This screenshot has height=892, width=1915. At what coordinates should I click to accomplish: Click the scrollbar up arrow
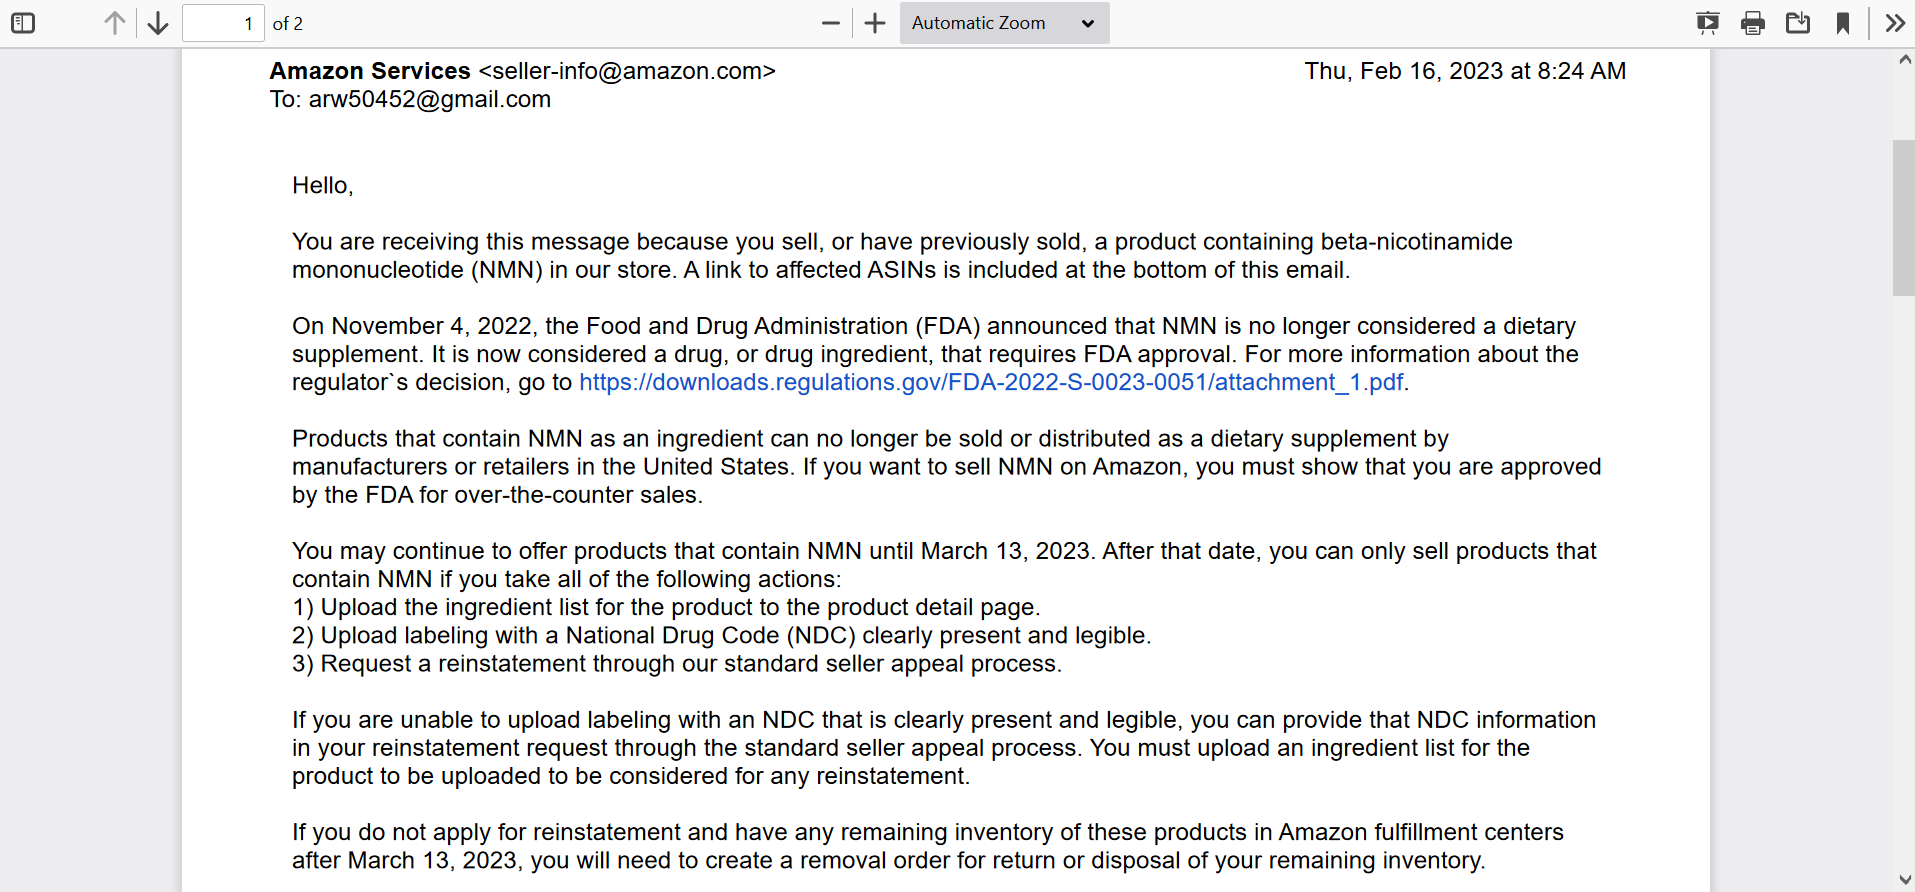(x=1904, y=60)
